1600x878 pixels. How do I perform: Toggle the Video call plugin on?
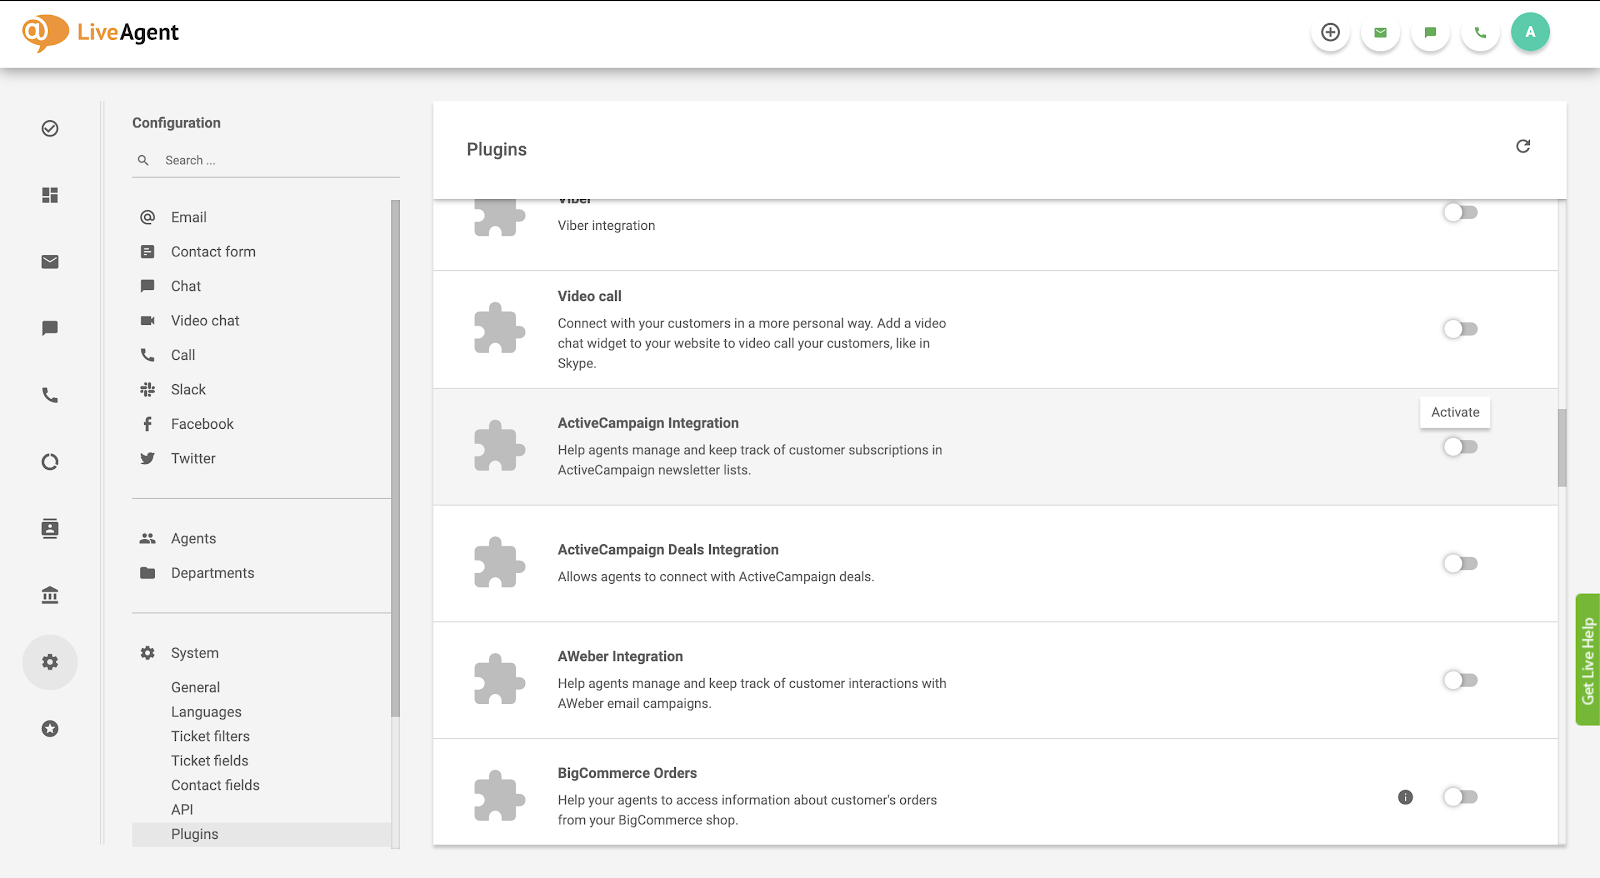click(x=1460, y=329)
